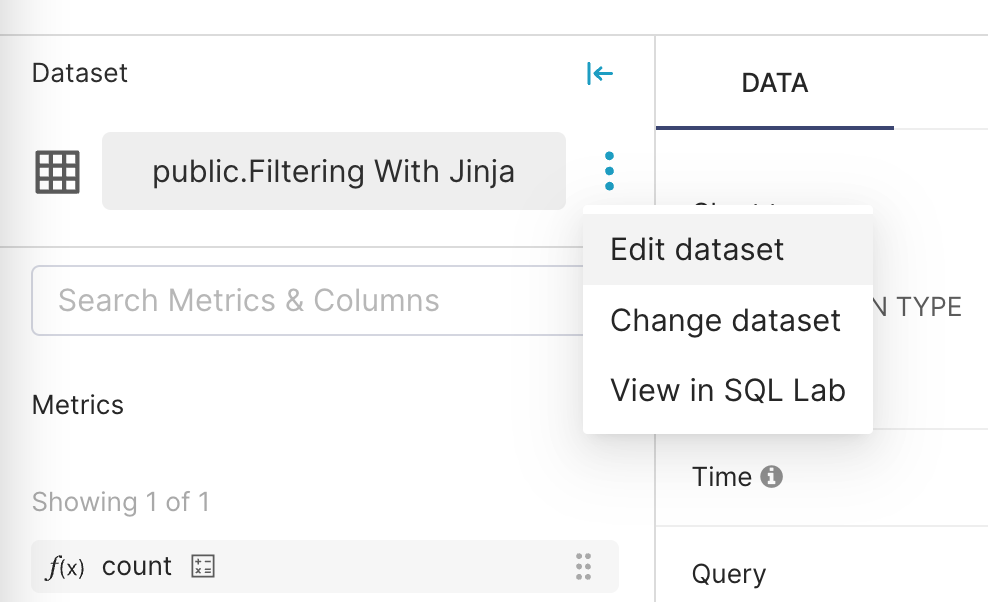The image size is (988, 602).
Task: Expand the Time section
Action: 721,477
